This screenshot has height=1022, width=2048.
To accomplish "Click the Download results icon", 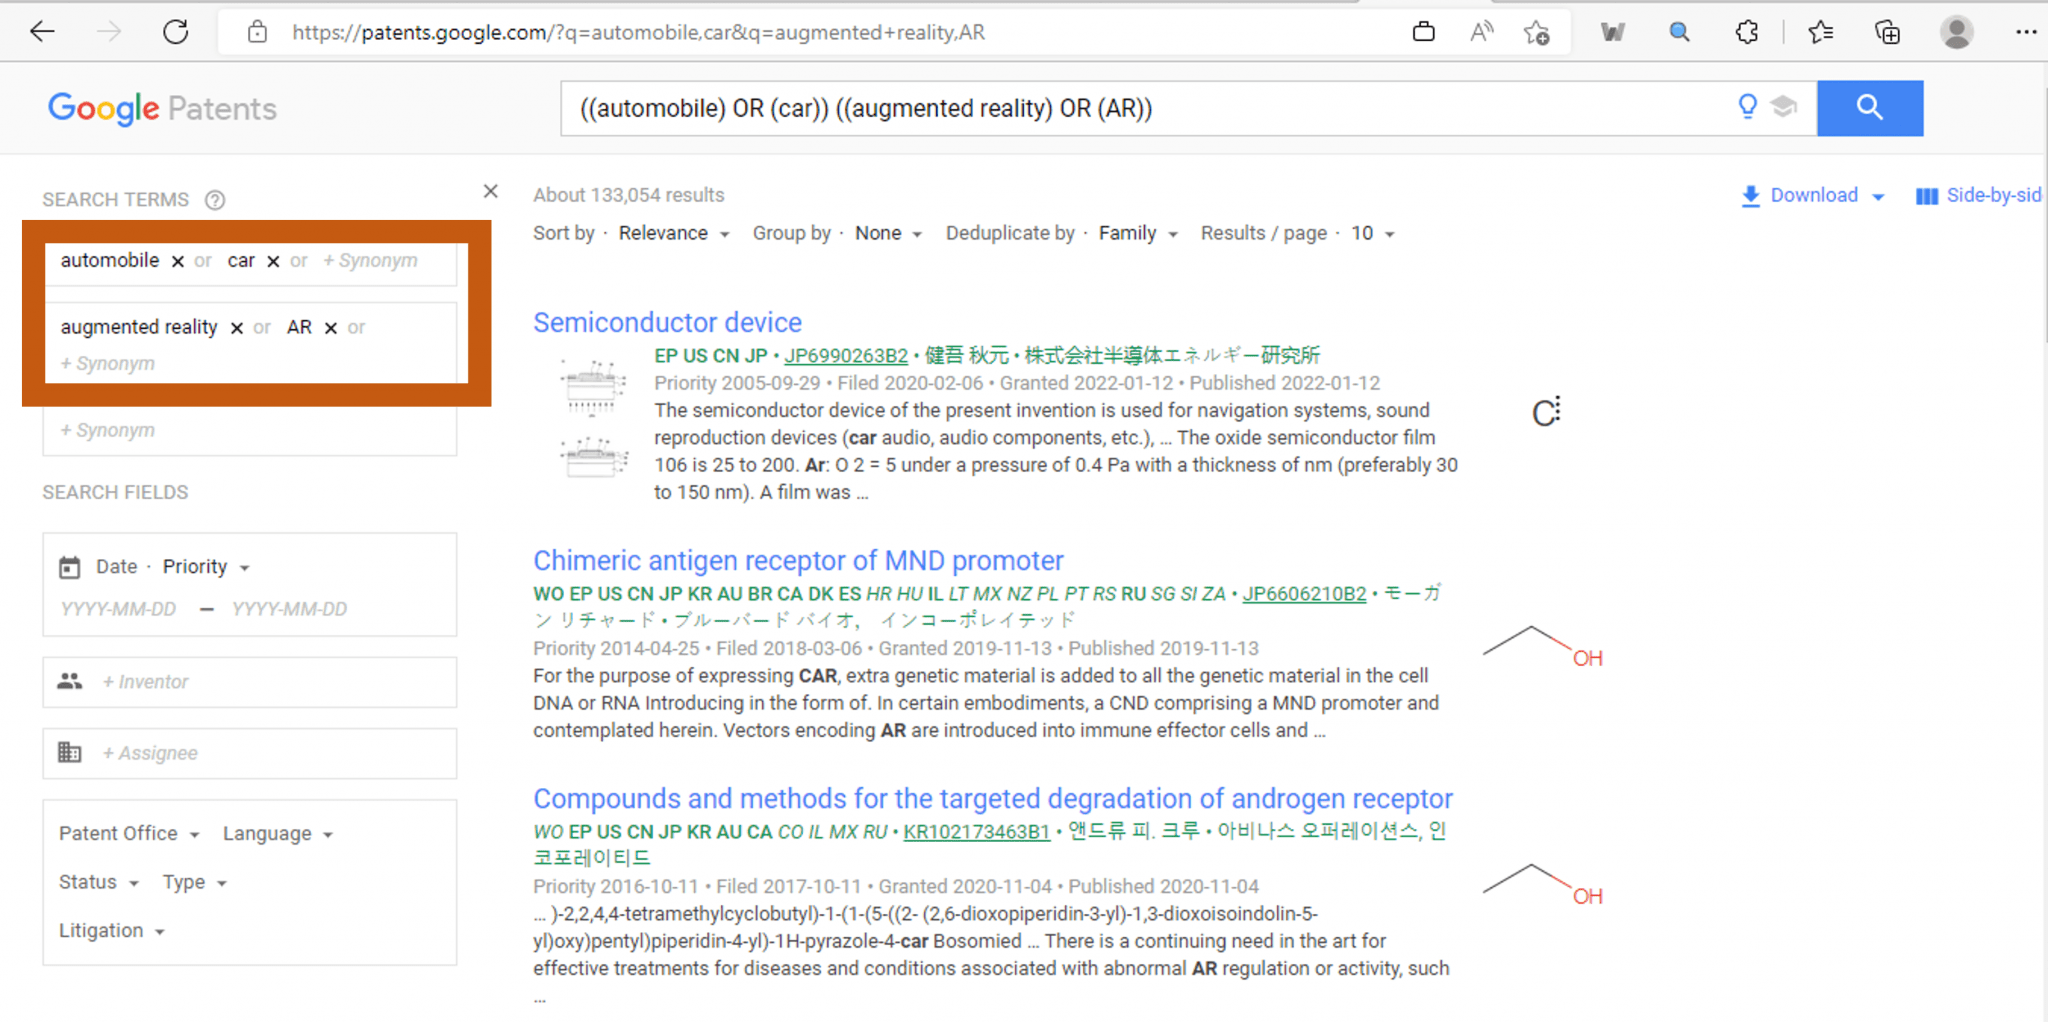I will click(1751, 195).
